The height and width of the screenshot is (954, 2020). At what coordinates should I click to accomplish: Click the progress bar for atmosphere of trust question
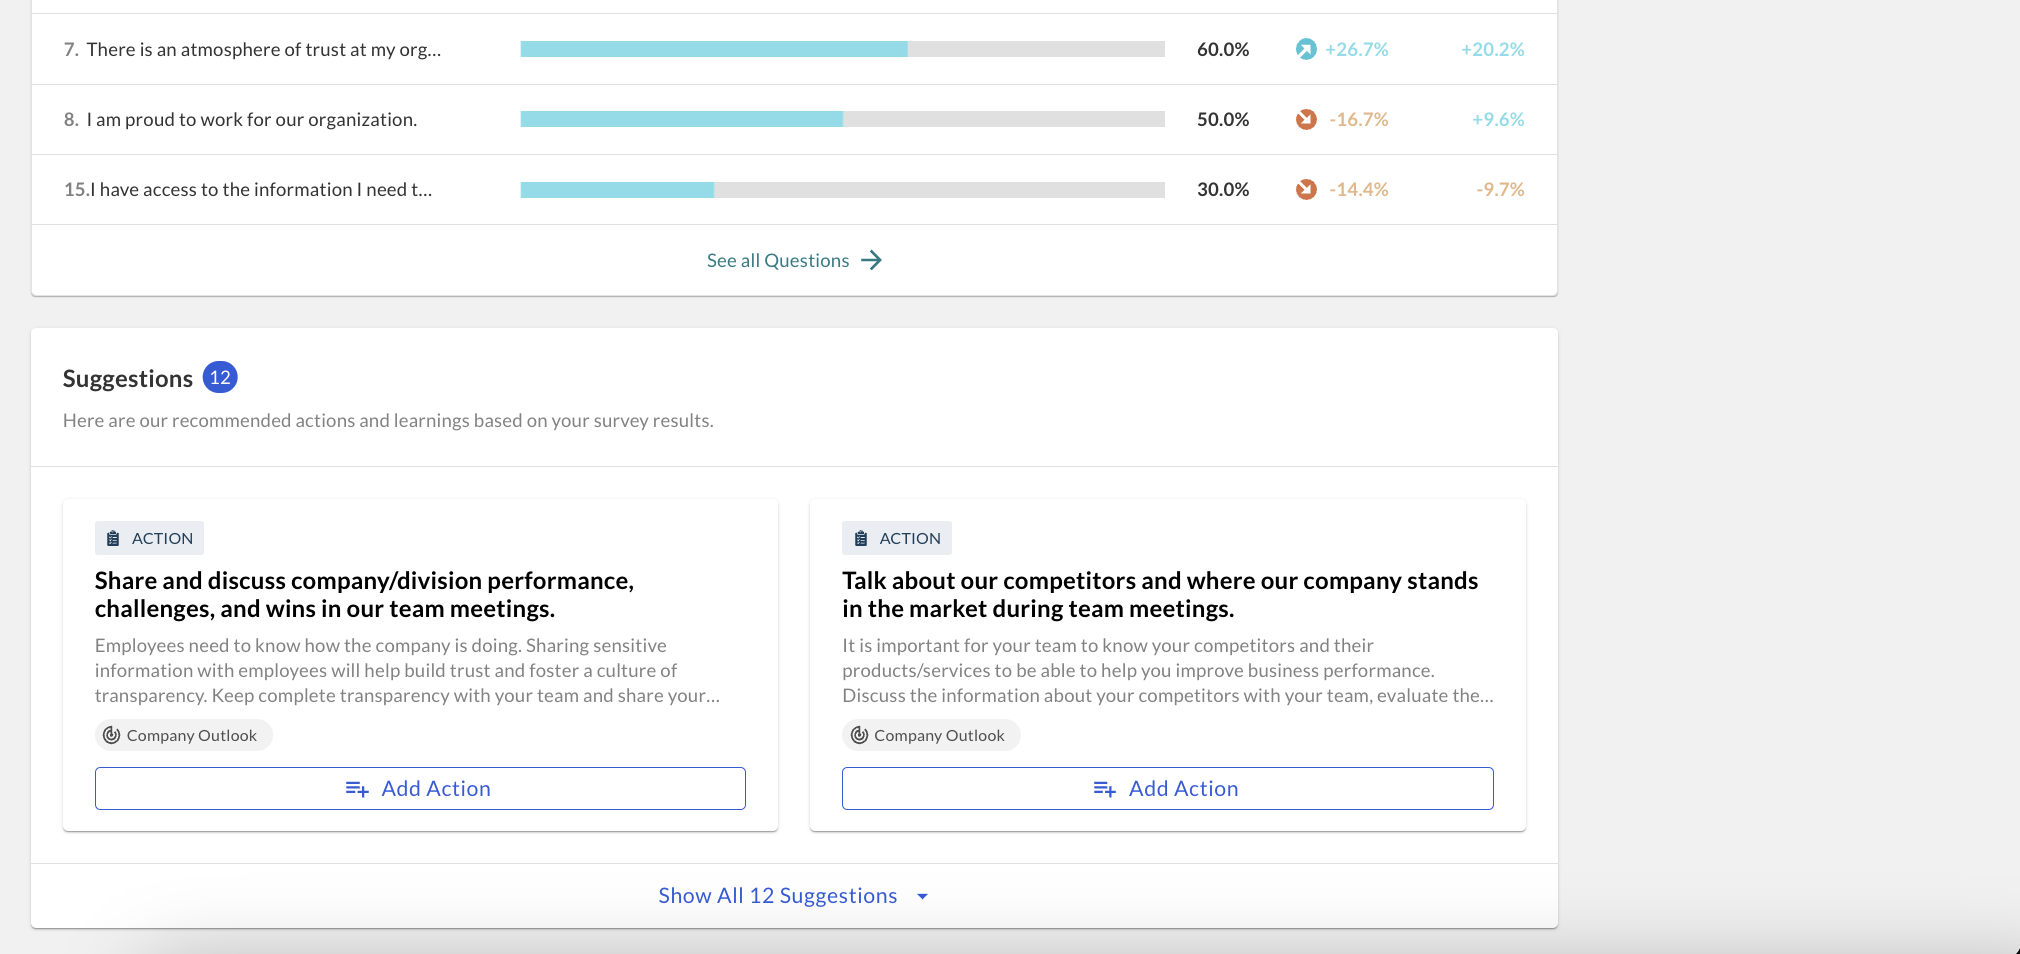(x=843, y=49)
